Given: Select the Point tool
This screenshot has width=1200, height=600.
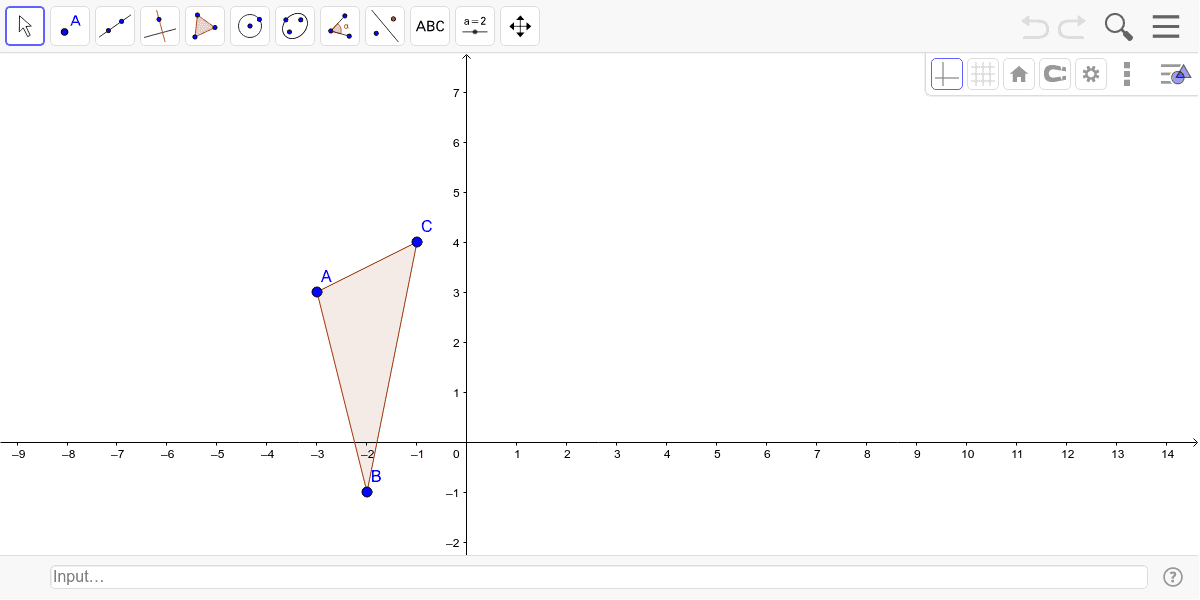Looking at the screenshot, I should pos(70,26).
